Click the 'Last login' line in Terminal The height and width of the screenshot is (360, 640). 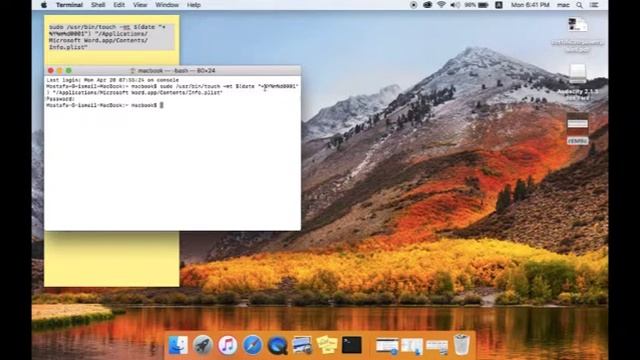112,80
